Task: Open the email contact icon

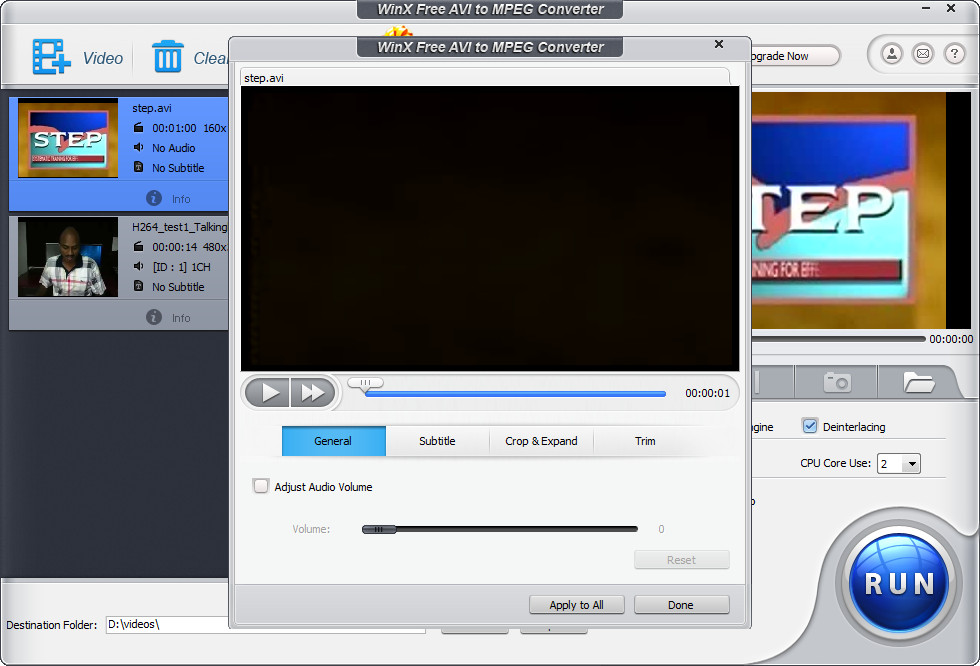Action: click(923, 54)
